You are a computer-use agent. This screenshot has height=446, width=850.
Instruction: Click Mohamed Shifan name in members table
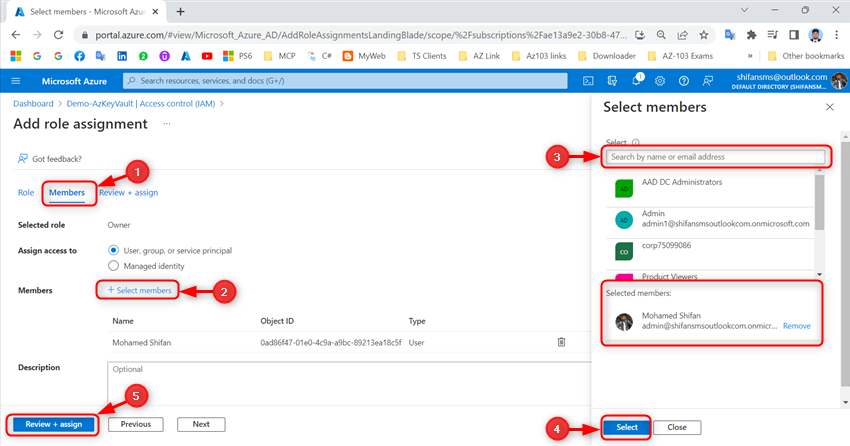141,342
